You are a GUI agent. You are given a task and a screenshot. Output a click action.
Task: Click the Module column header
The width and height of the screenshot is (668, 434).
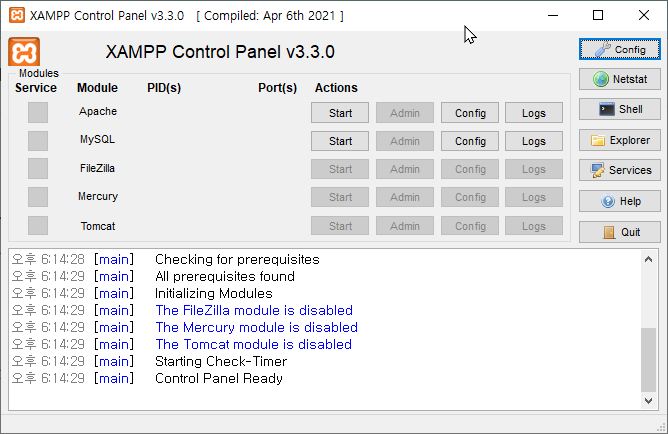97,88
